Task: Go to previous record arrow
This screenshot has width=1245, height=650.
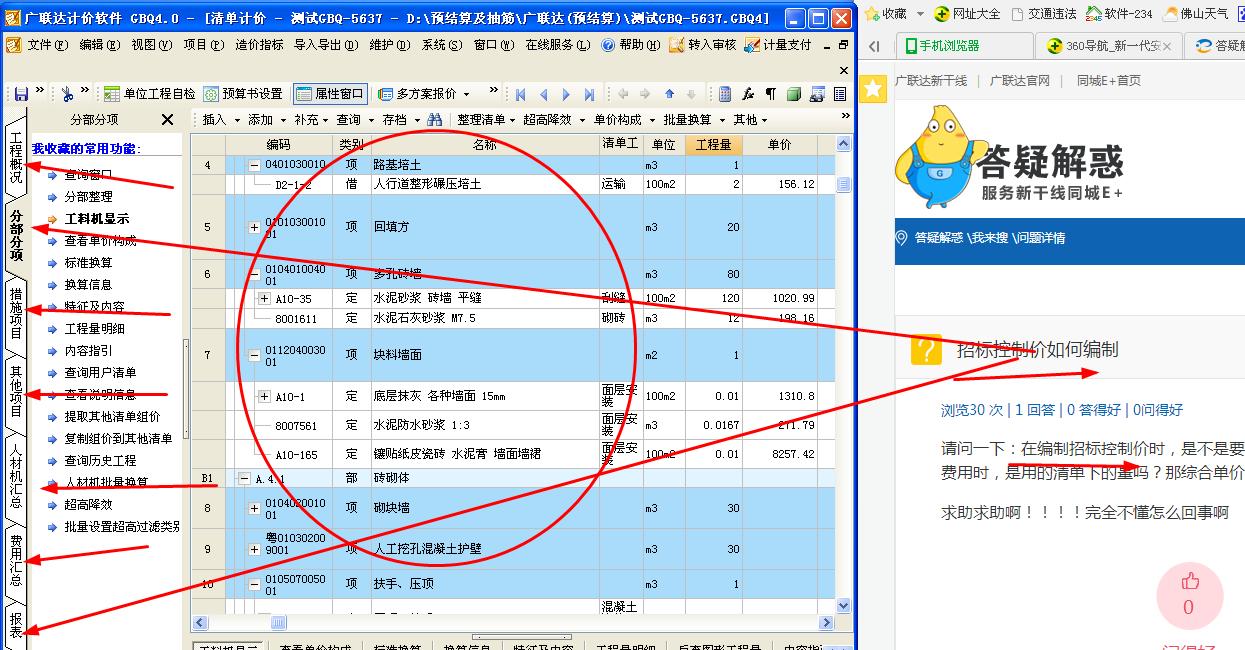Action: point(544,94)
